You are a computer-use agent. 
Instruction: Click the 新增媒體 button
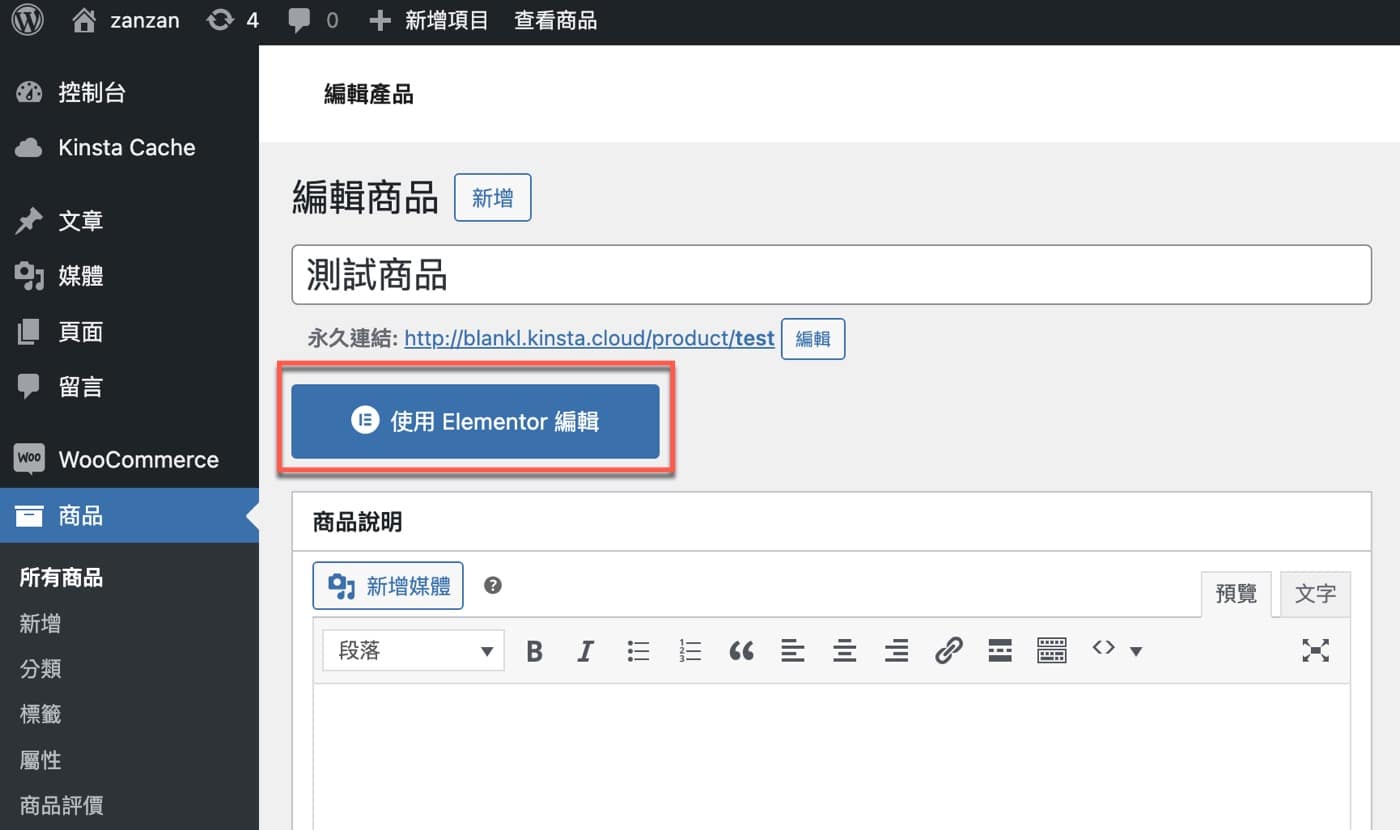[x=388, y=586]
